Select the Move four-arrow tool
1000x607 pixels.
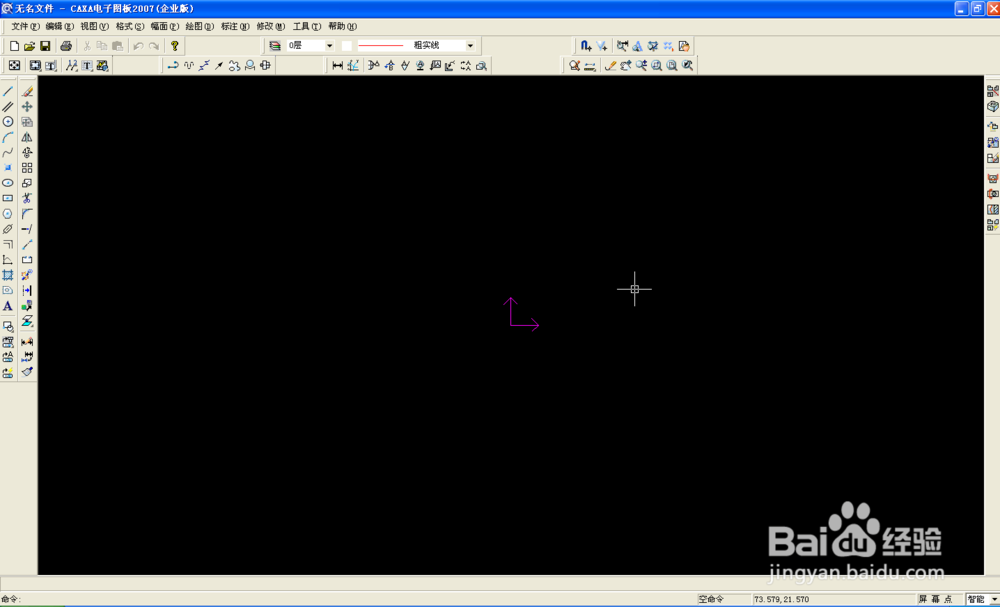[x=27, y=107]
